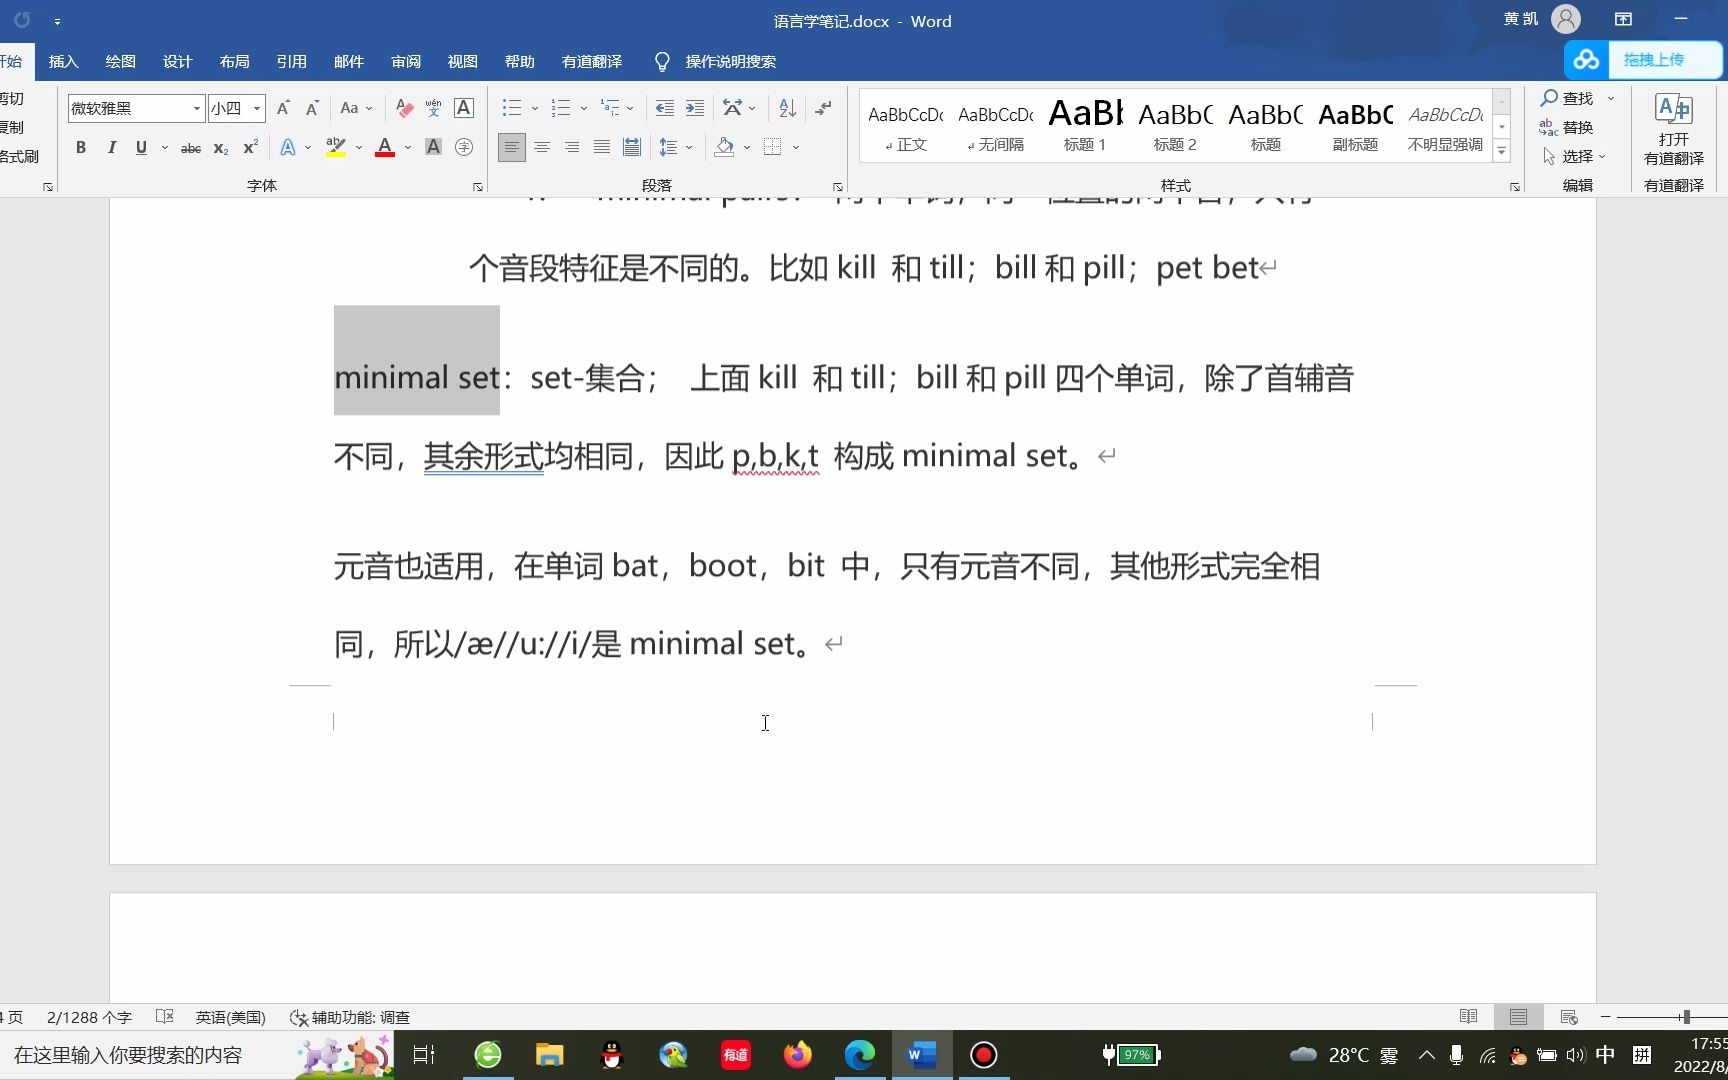Open the font name dropdown
This screenshot has height=1080, width=1728.
coord(196,108)
